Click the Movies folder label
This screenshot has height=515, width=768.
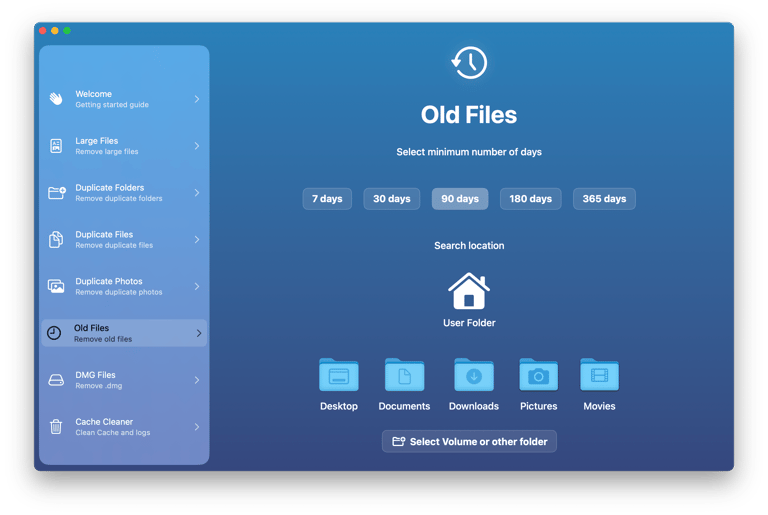tap(599, 406)
